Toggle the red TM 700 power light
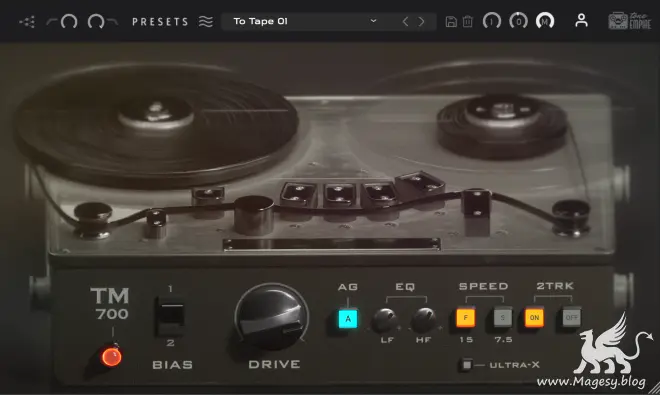 111,357
